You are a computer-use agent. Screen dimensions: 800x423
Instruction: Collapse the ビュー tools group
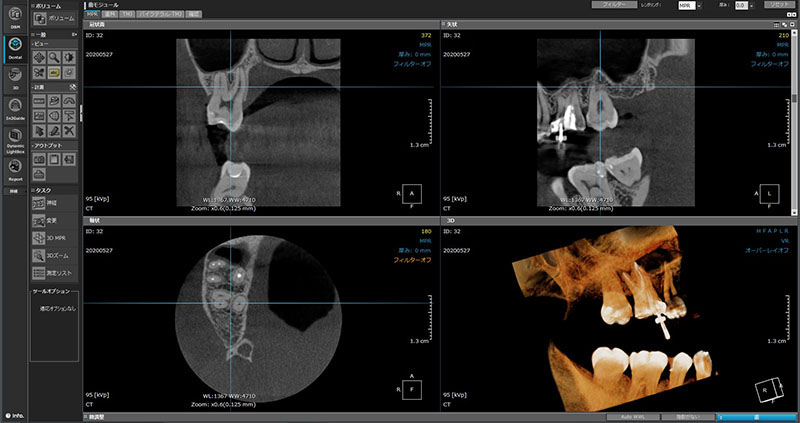point(33,44)
